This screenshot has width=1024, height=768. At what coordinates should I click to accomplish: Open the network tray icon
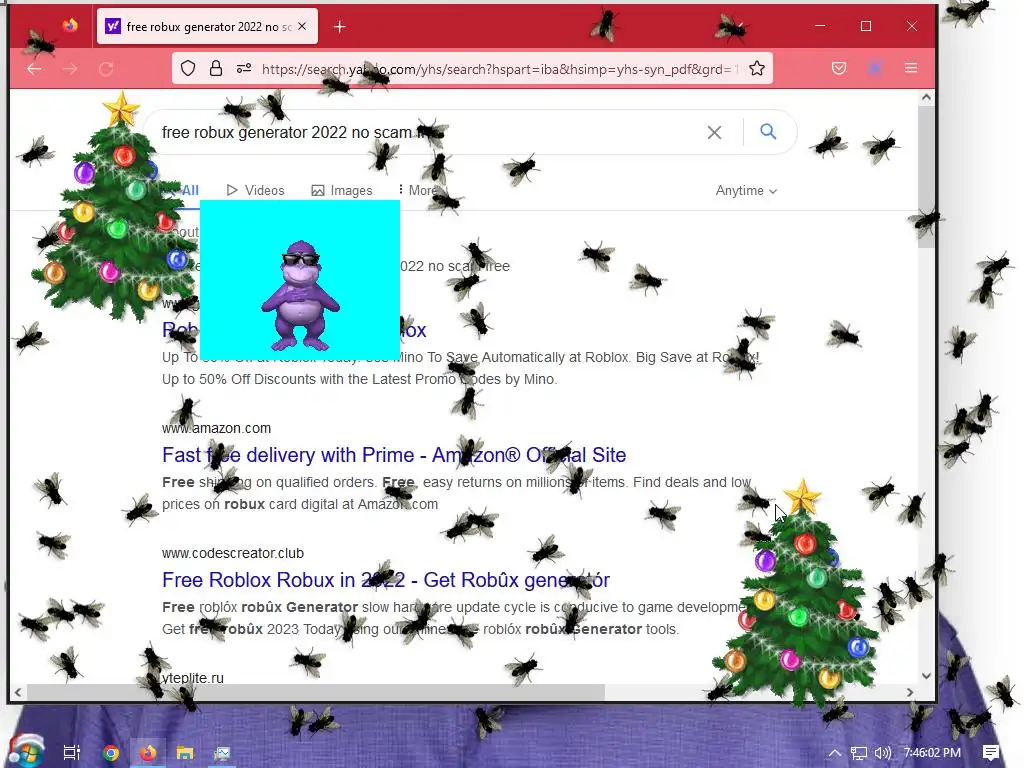point(859,753)
